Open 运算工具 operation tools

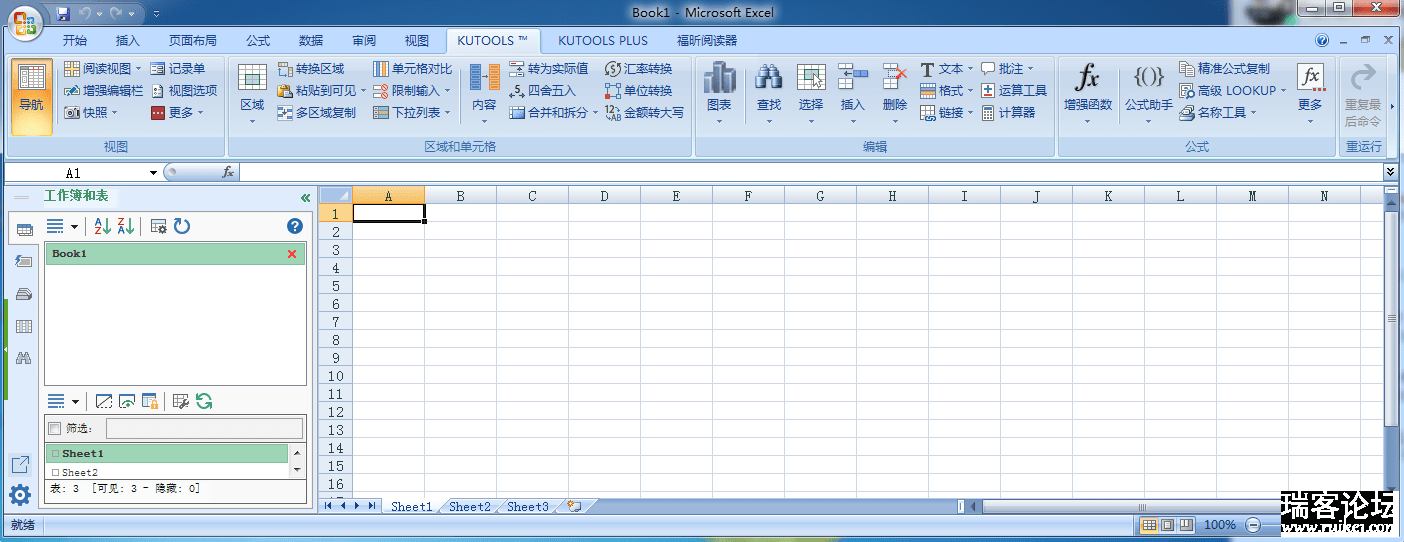pyautogui.click(x=1014, y=91)
